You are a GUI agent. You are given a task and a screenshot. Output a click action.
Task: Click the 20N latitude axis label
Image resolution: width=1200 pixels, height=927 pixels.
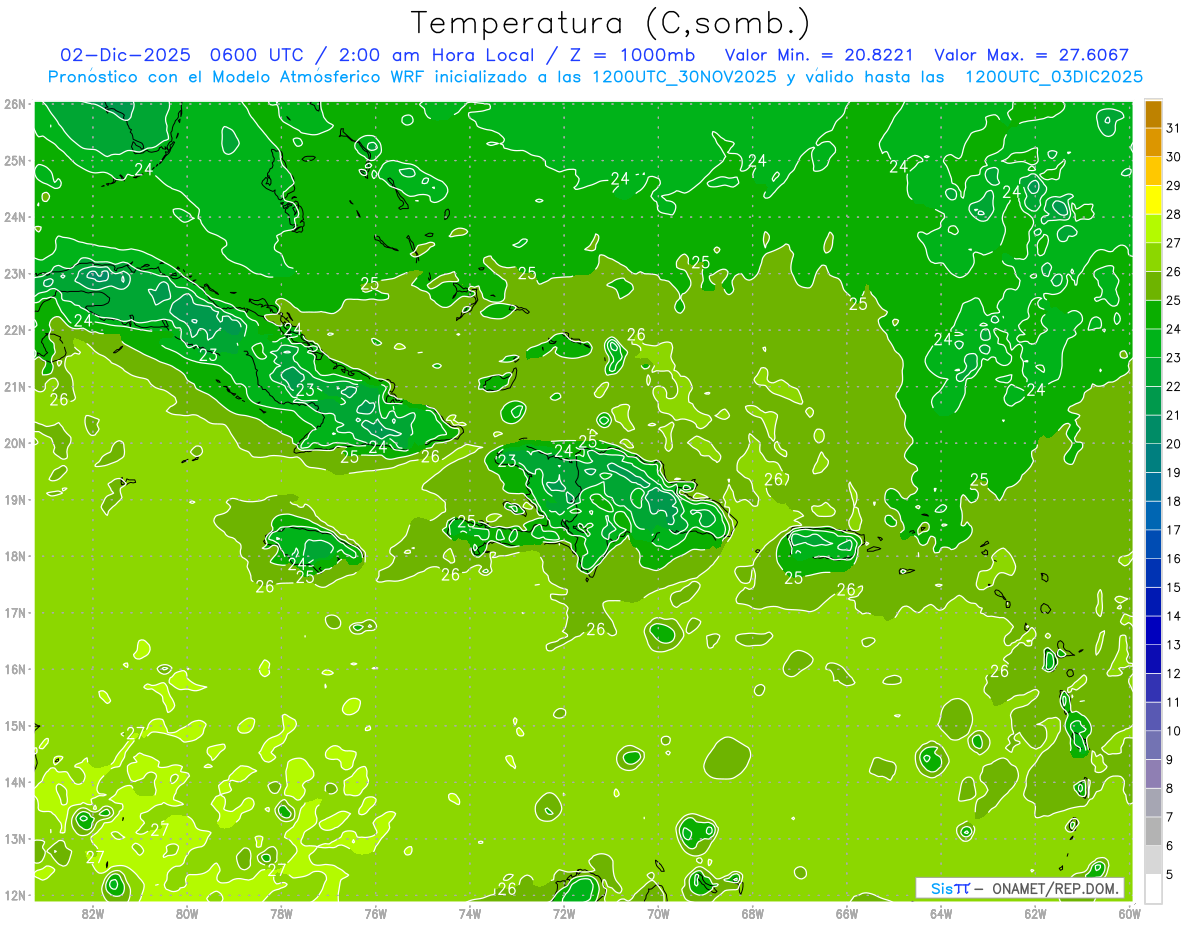point(14,443)
